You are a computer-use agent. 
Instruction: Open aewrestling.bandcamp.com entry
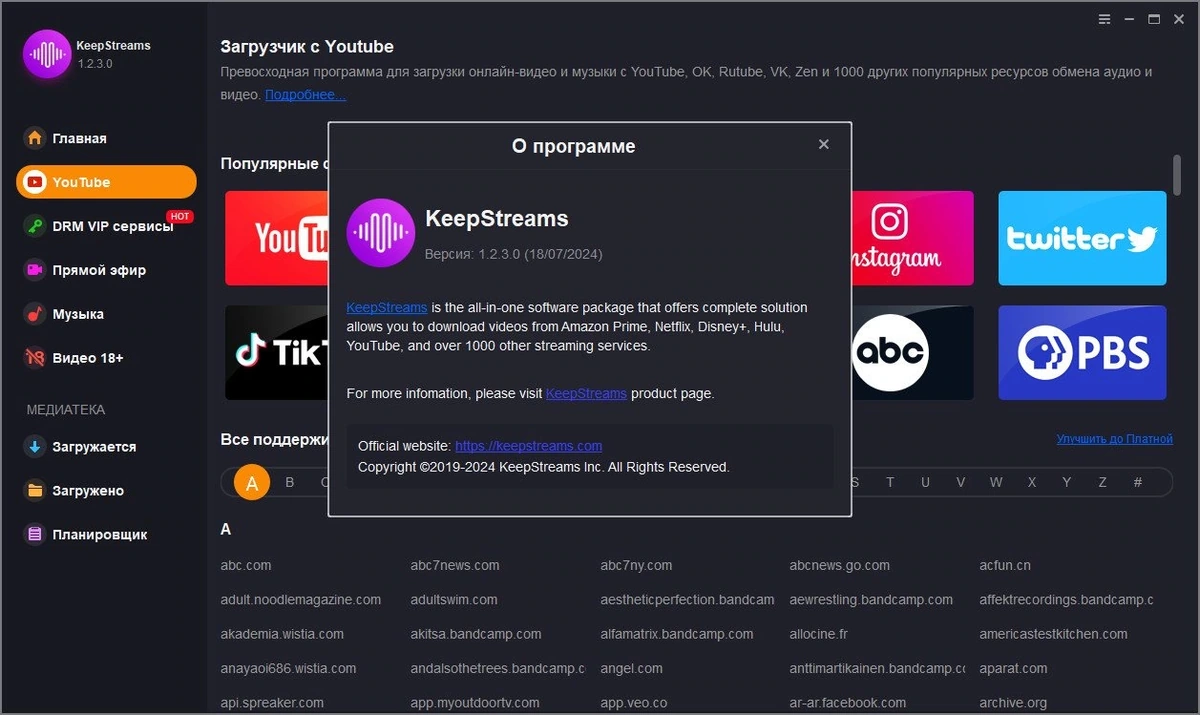[x=871, y=600]
